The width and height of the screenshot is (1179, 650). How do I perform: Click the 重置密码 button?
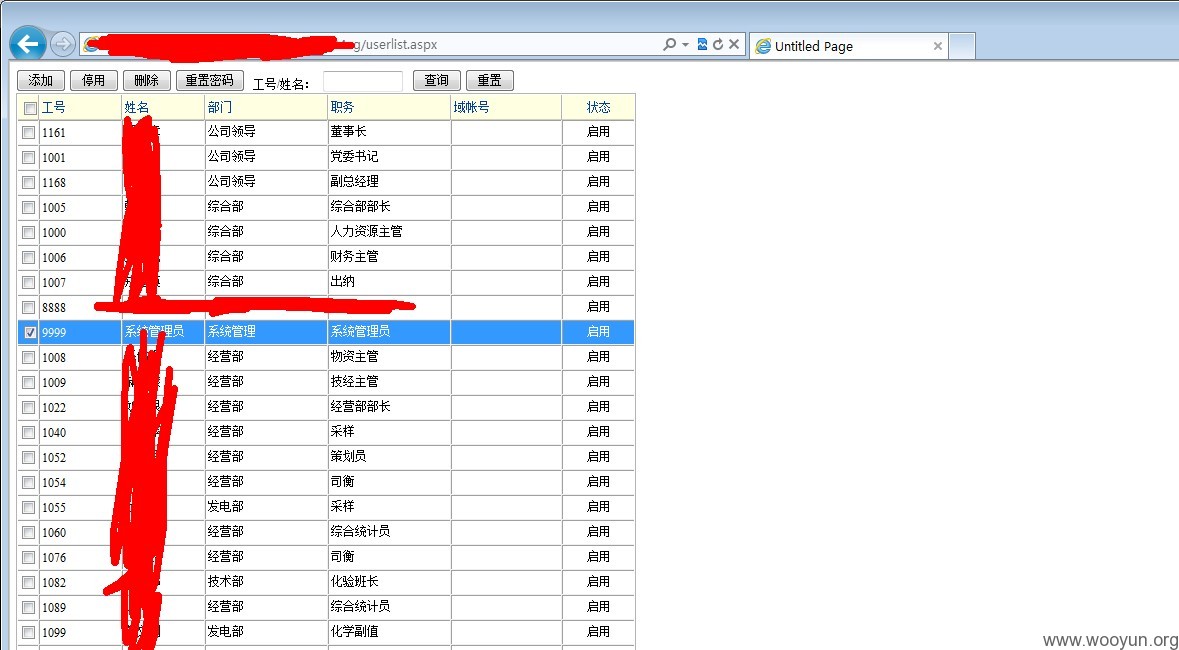pos(210,80)
